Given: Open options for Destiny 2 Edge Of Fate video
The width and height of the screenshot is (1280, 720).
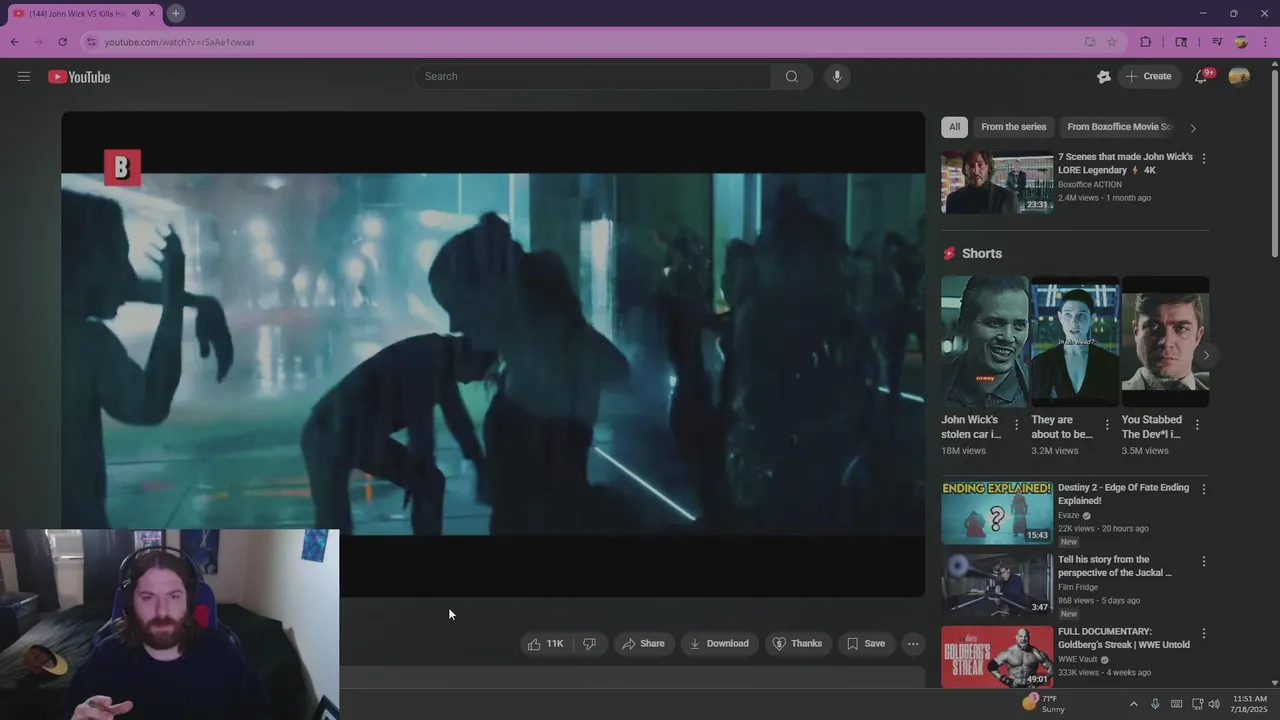Looking at the screenshot, I should point(1204,490).
